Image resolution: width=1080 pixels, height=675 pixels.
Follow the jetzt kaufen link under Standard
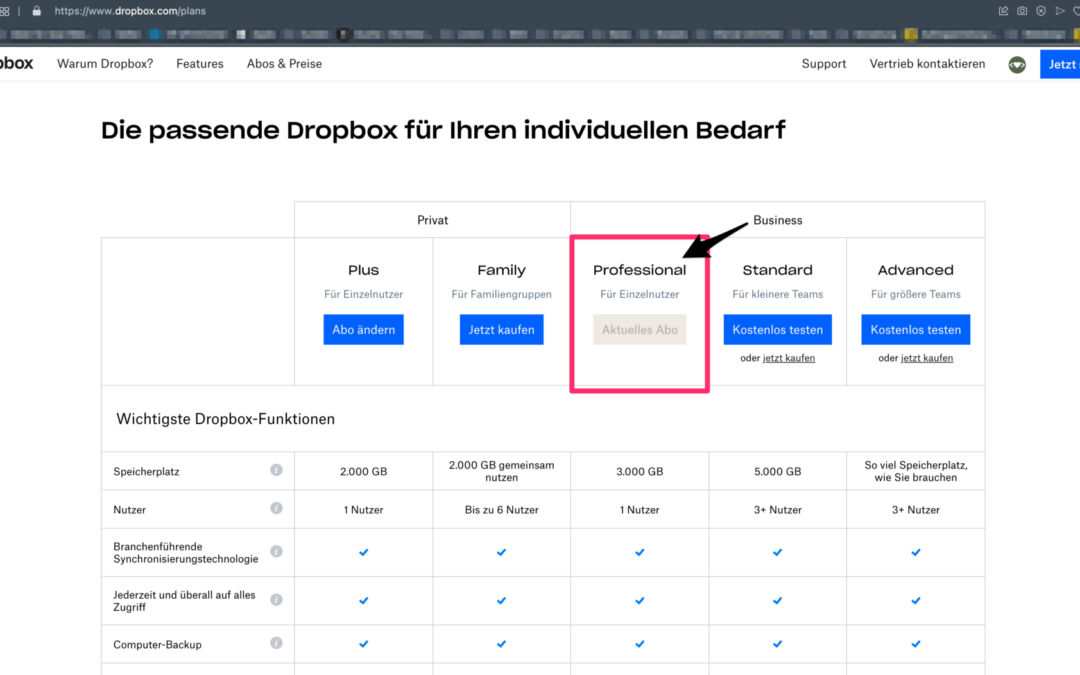coord(789,358)
